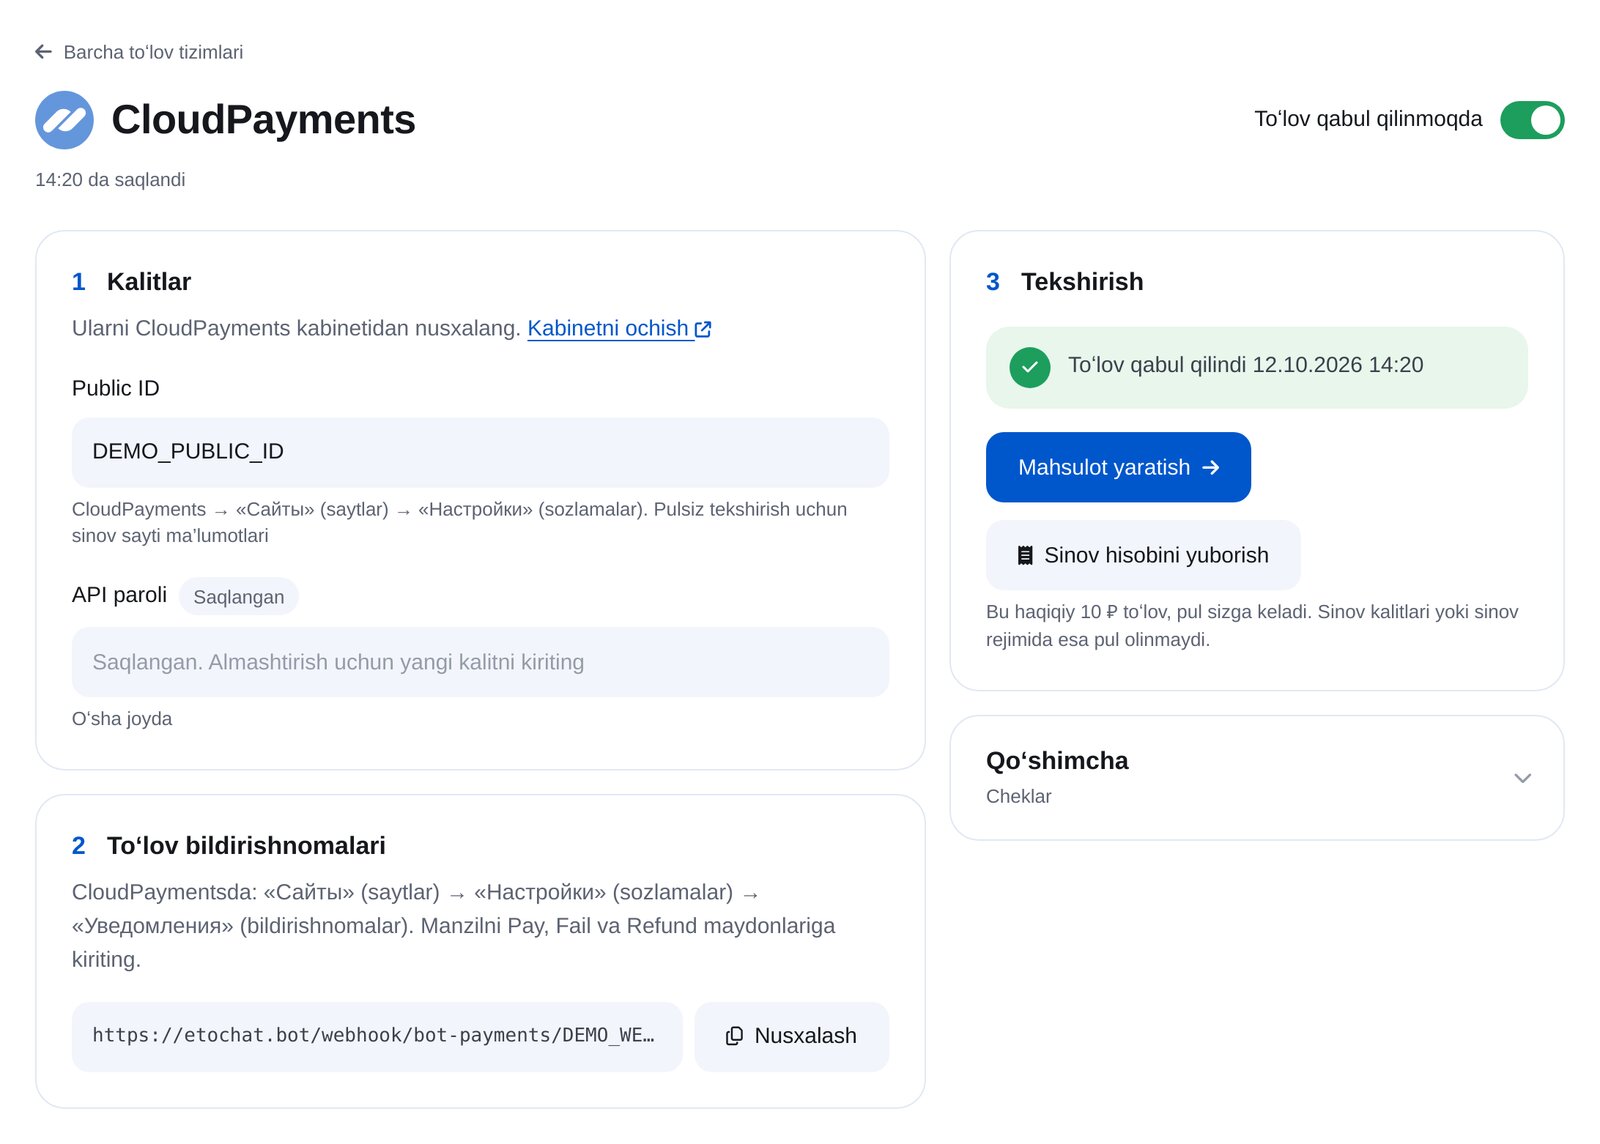This screenshot has height=1144, width=1600.
Task: Click the 'Nusxalash' copy button
Action: pyautogui.click(x=791, y=1036)
